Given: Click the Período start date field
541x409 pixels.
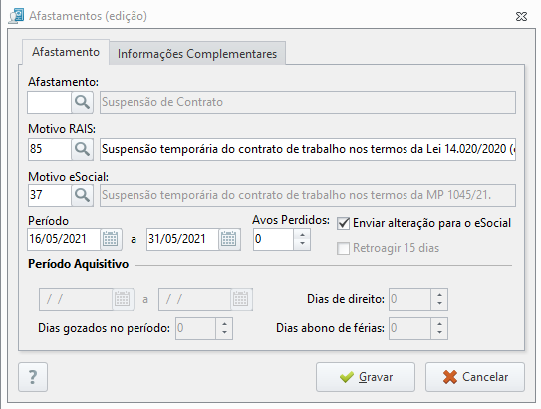Looking at the screenshot, I should (64, 239).
